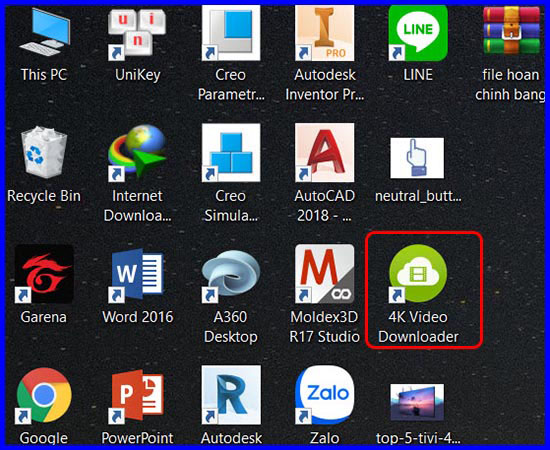Click the 'Creo Parametr...' label text
The image size is (550, 450).
(x=231, y=85)
